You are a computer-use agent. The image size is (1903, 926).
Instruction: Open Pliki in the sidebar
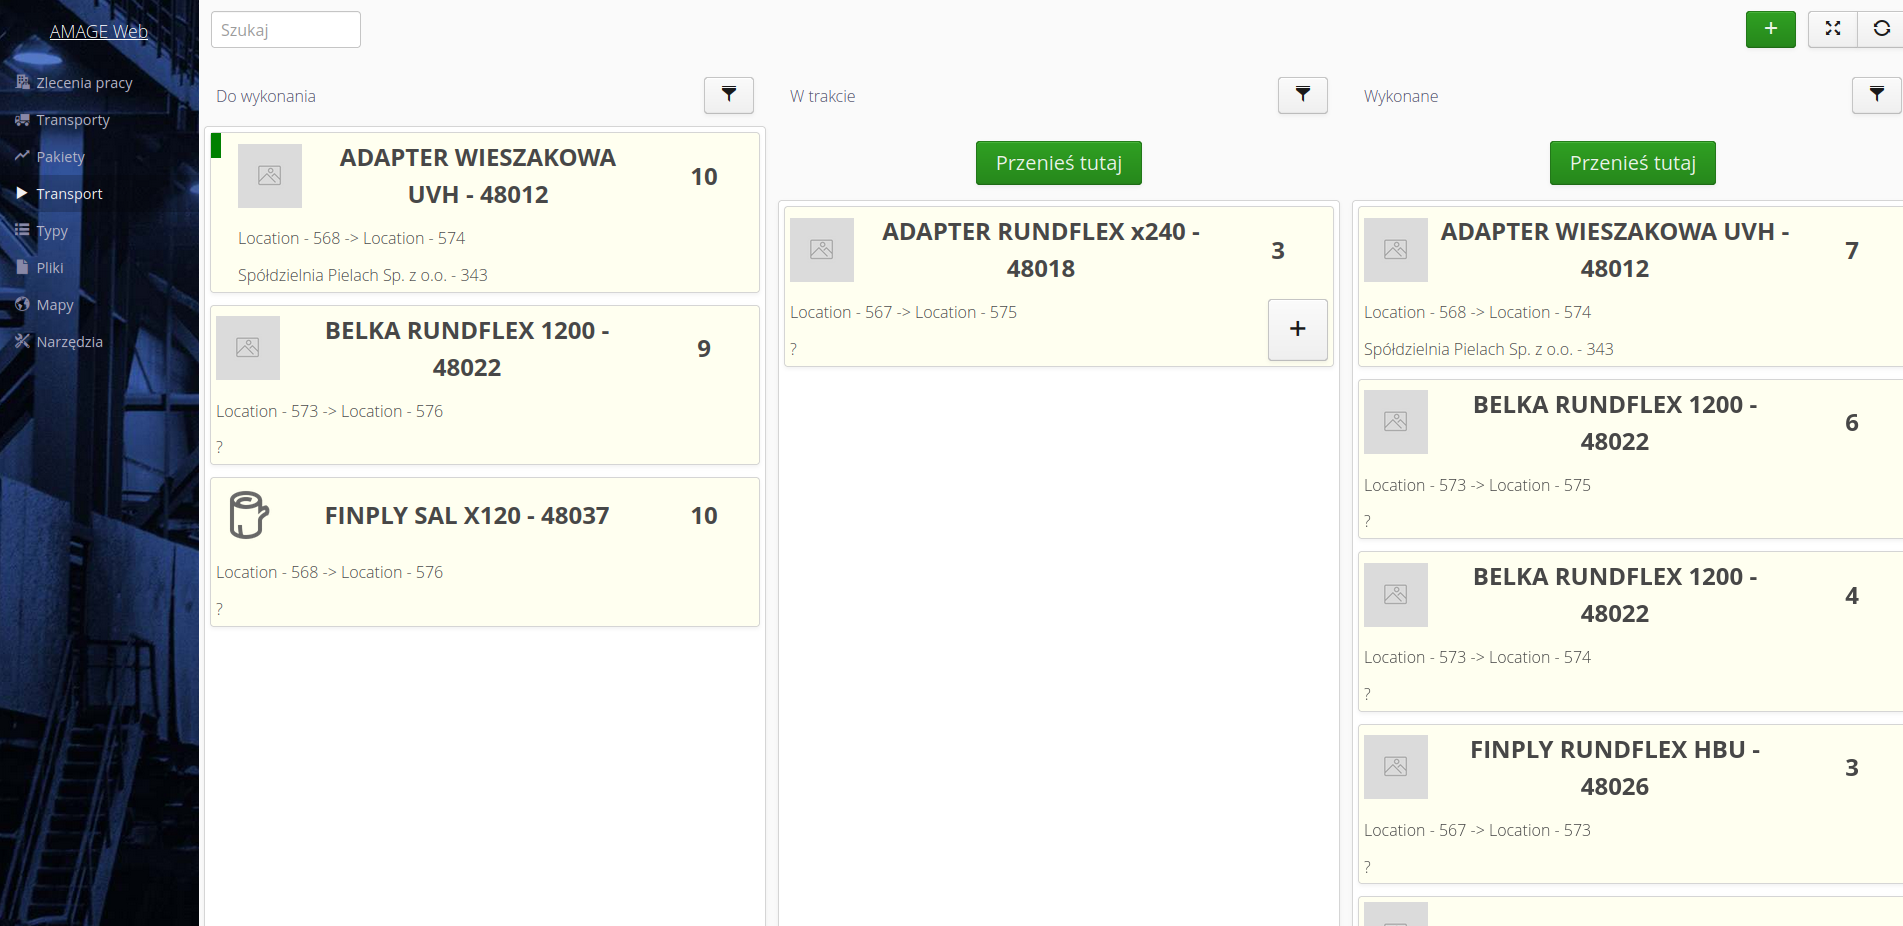50,268
